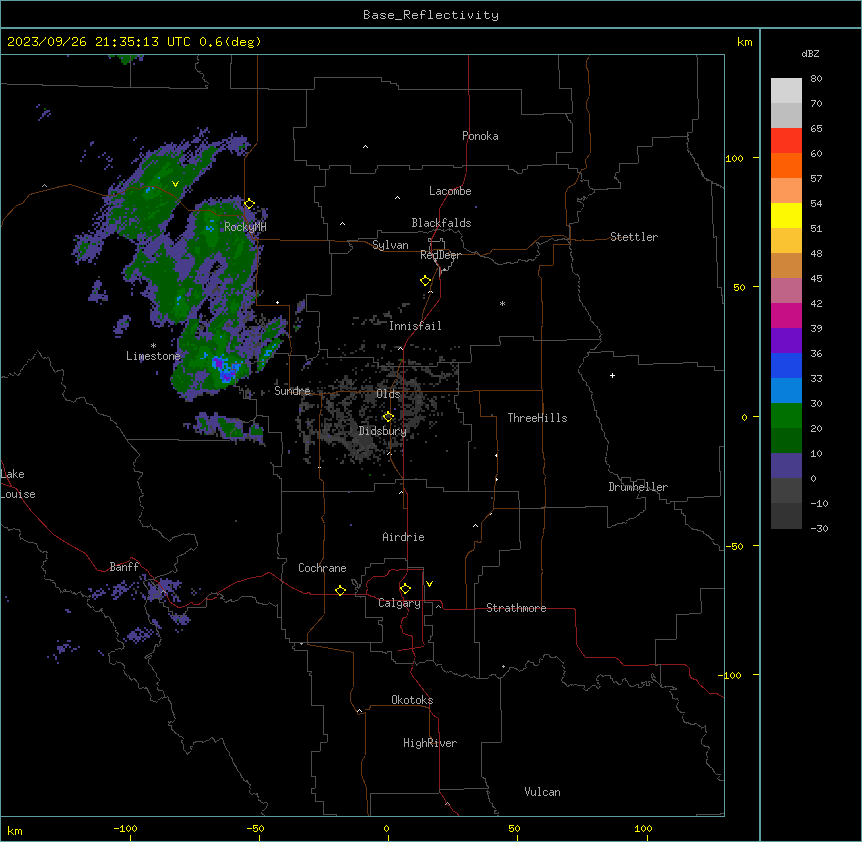Click the yellow diamond marker above Calgary label
The width and height of the screenshot is (862, 842).
(x=405, y=589)
